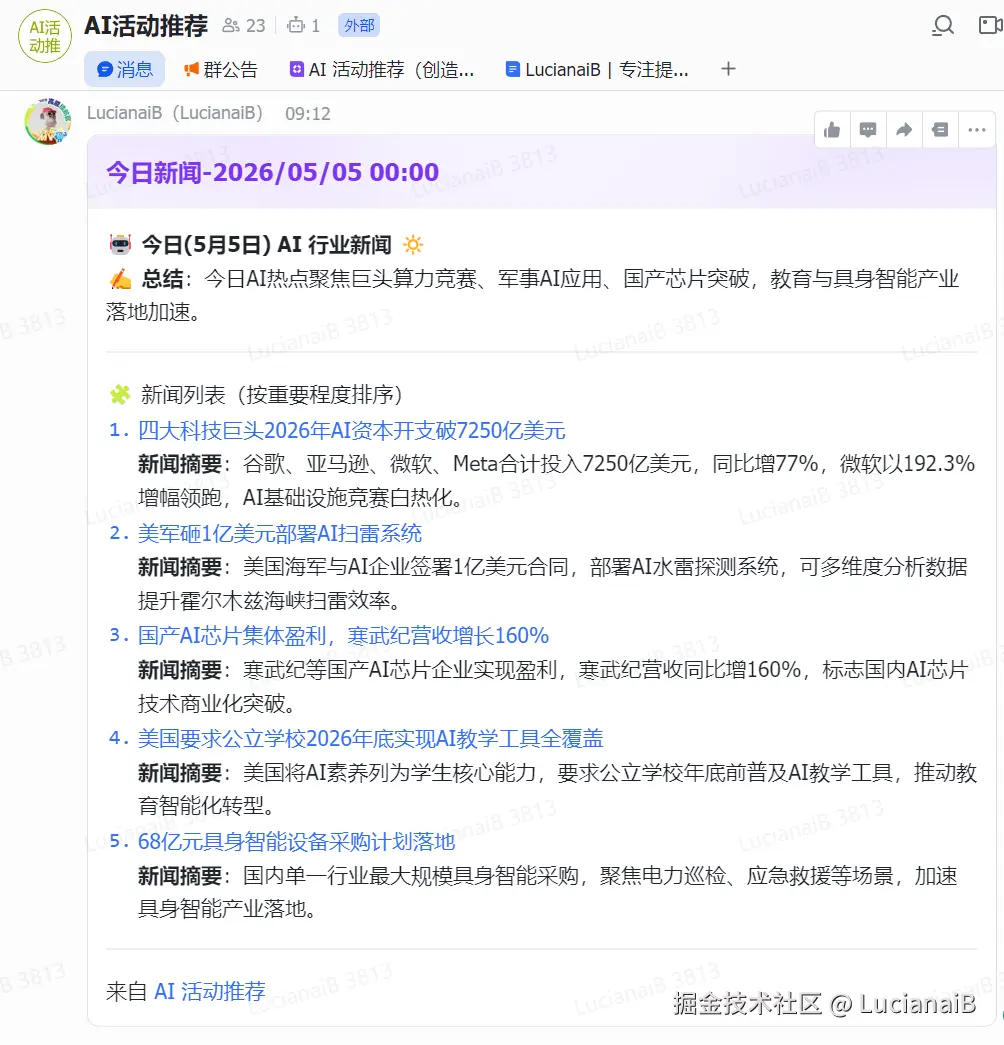The image size is (1004, 1045).
Task: Add a new tab with plus icon
Action: point(728,69)
